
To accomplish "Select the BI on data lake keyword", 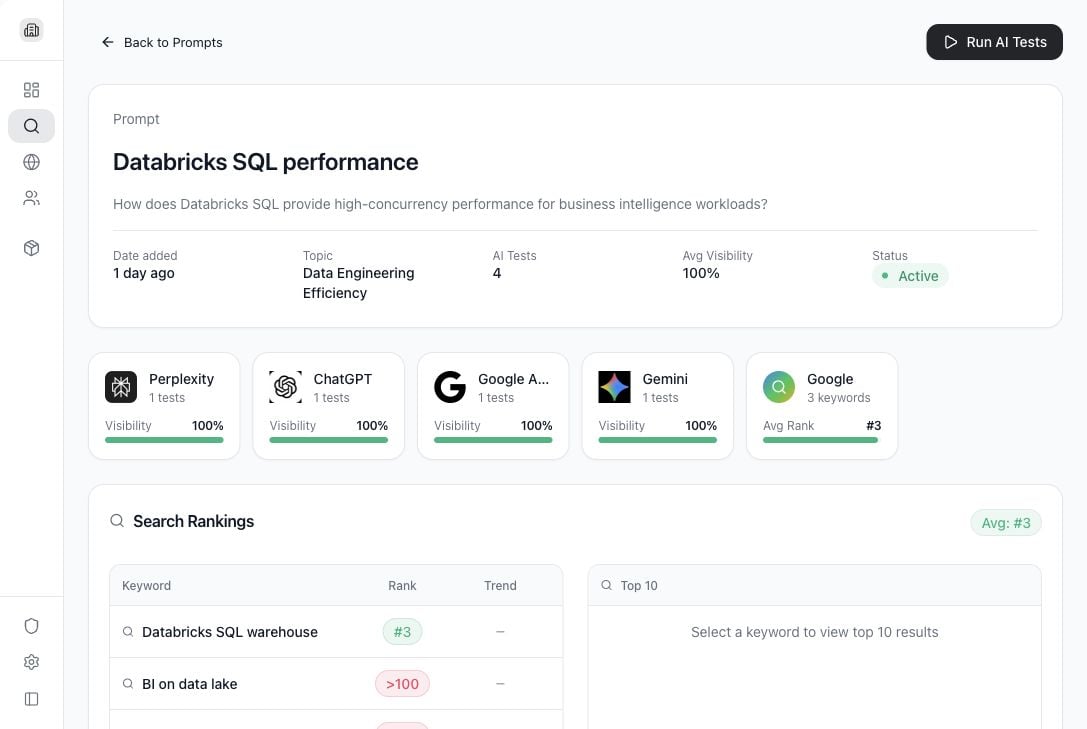I will click(189, 684).
